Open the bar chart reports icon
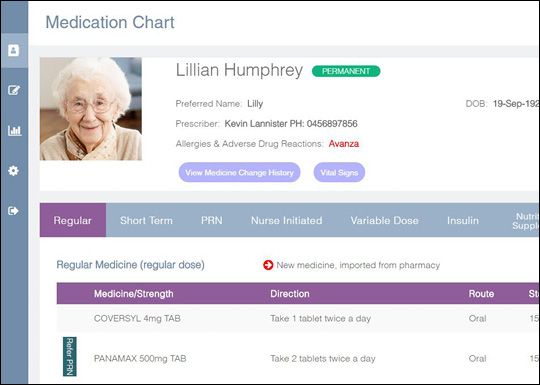This screenshot has width=540, height=385. click(x=14, y=131)
